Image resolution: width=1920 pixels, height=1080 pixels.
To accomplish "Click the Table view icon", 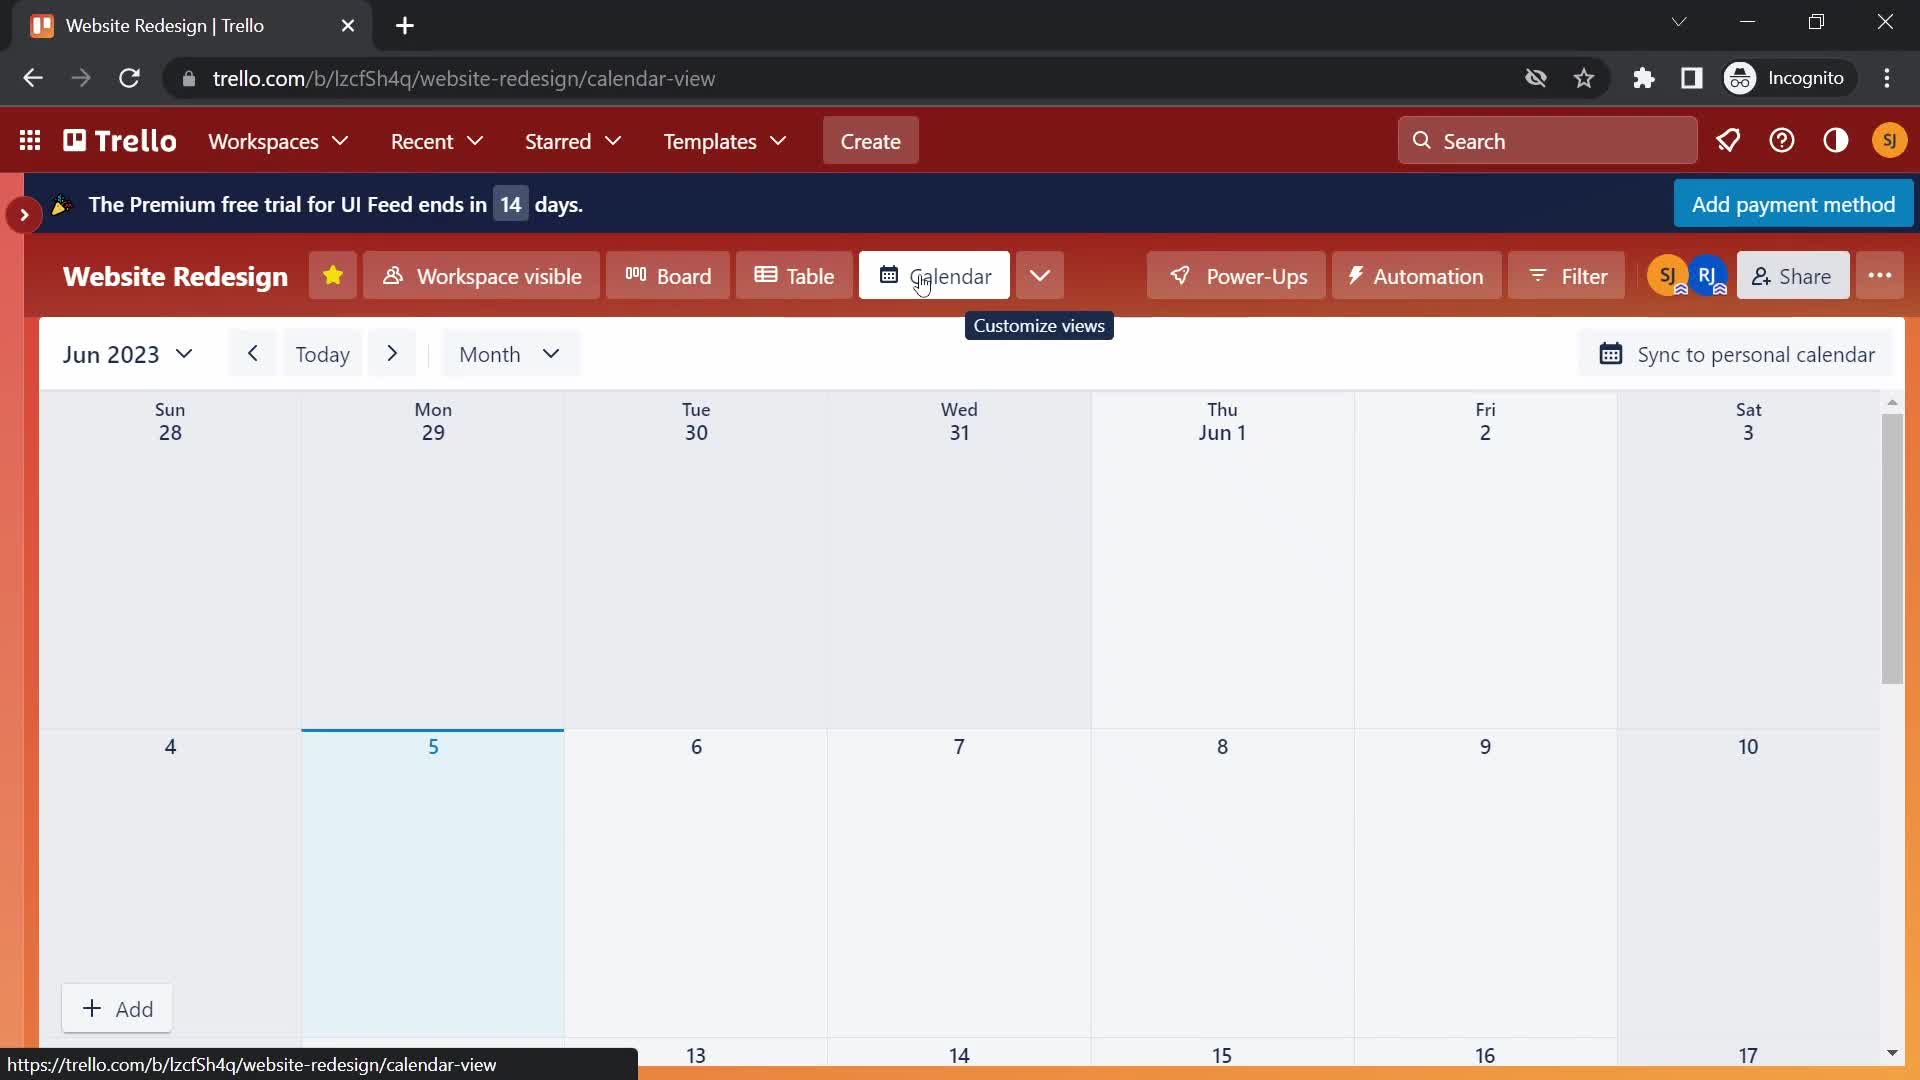I will 793,274.
